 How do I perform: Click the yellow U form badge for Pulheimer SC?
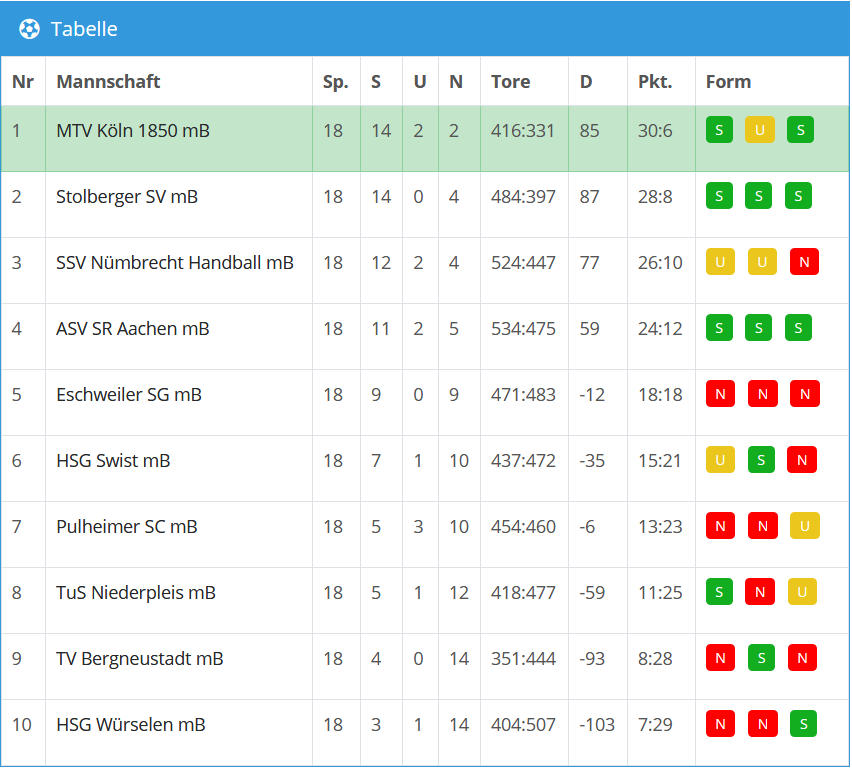(804, 526)
